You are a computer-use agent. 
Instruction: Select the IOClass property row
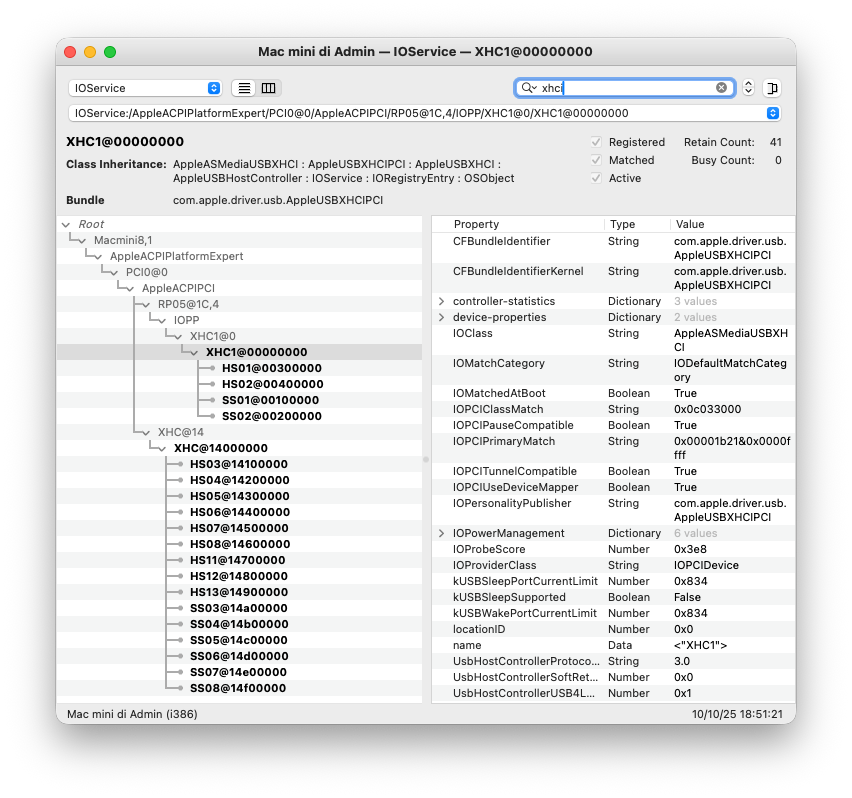613,340
